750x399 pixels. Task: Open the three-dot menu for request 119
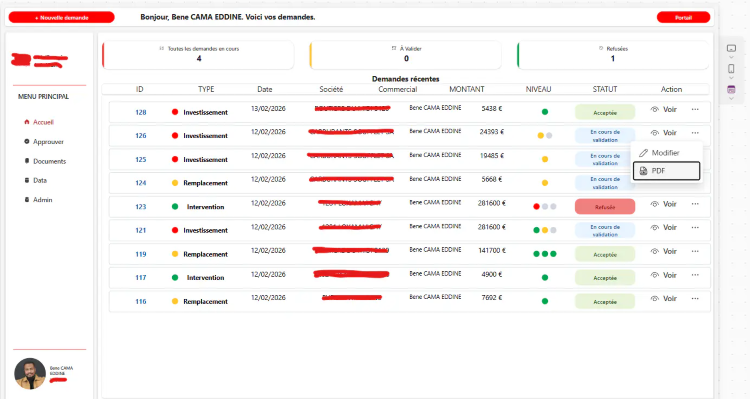click(695, 251)
